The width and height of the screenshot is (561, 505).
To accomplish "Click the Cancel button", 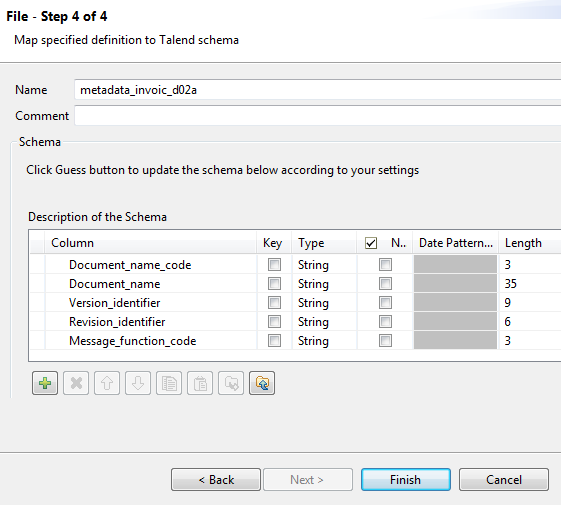I will click(x=504, y=480).
